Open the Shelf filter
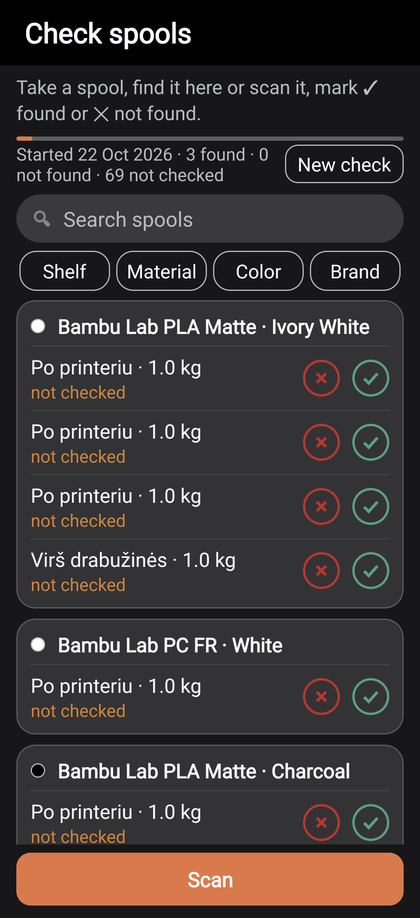420x918 pixels. [64, 271]
